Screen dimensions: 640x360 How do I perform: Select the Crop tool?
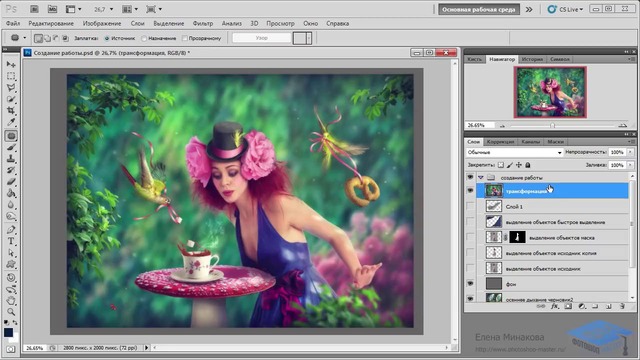coord(11,110)
